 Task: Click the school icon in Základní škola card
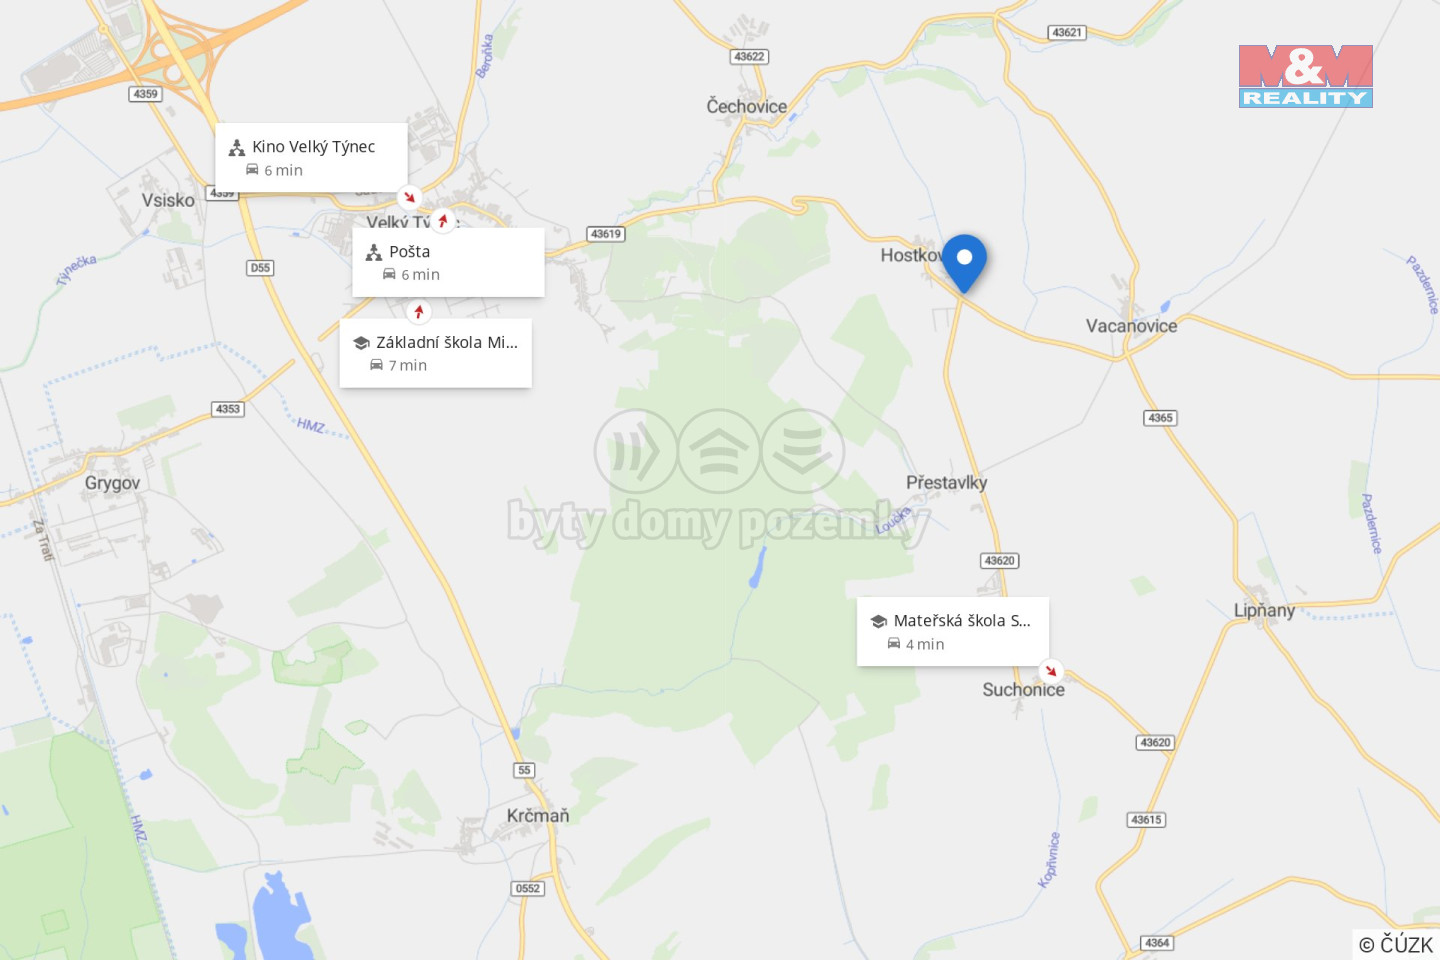(362, 343)
